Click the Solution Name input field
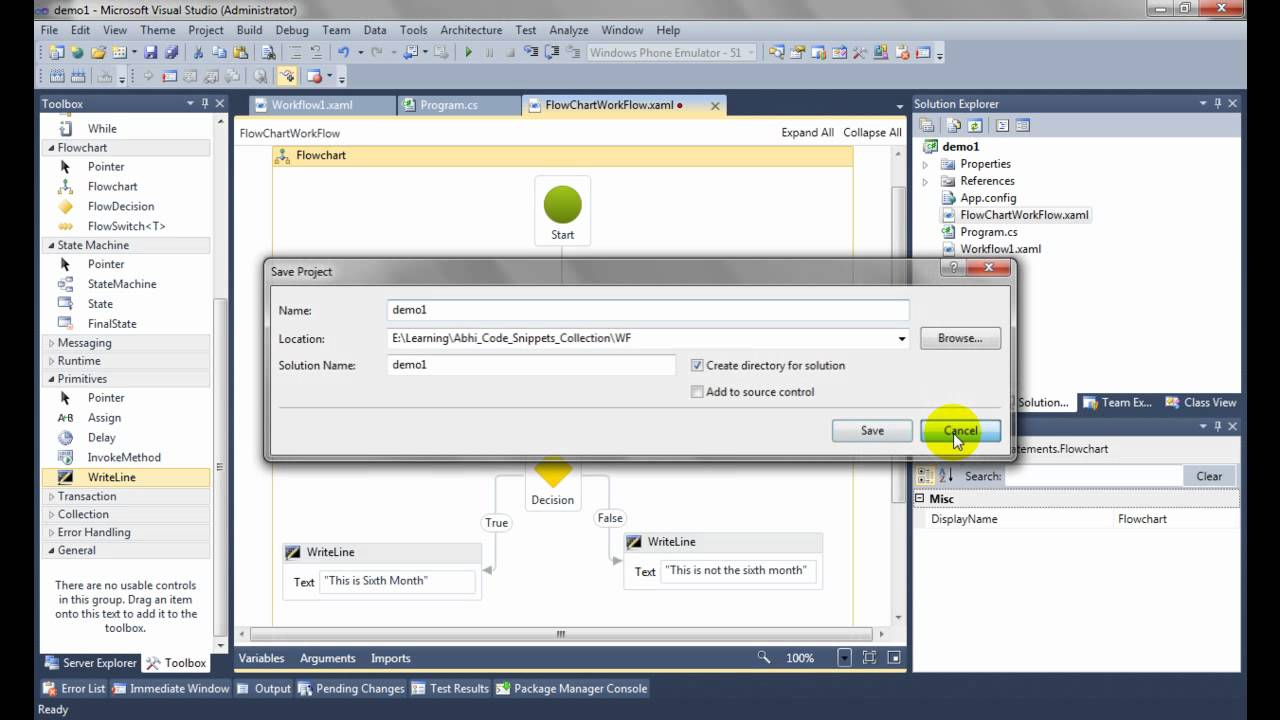The image size is (1280, 720). (x=531, y=365)
